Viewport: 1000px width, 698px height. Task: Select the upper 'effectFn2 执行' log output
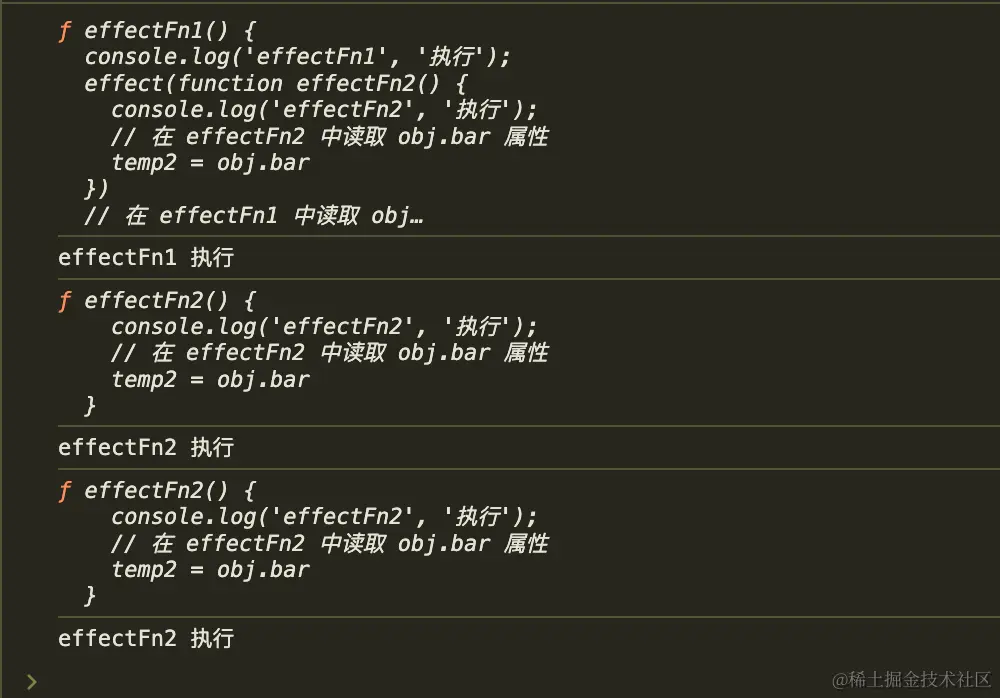pyautogui.click(x=146, y=447)
